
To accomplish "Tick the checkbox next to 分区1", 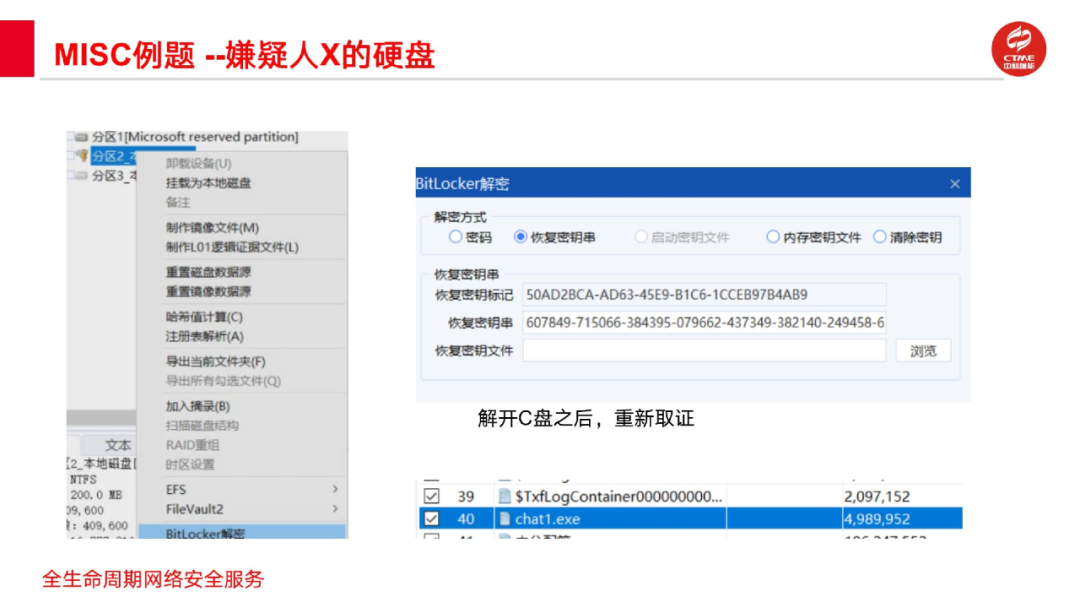I will coord(70,137).
